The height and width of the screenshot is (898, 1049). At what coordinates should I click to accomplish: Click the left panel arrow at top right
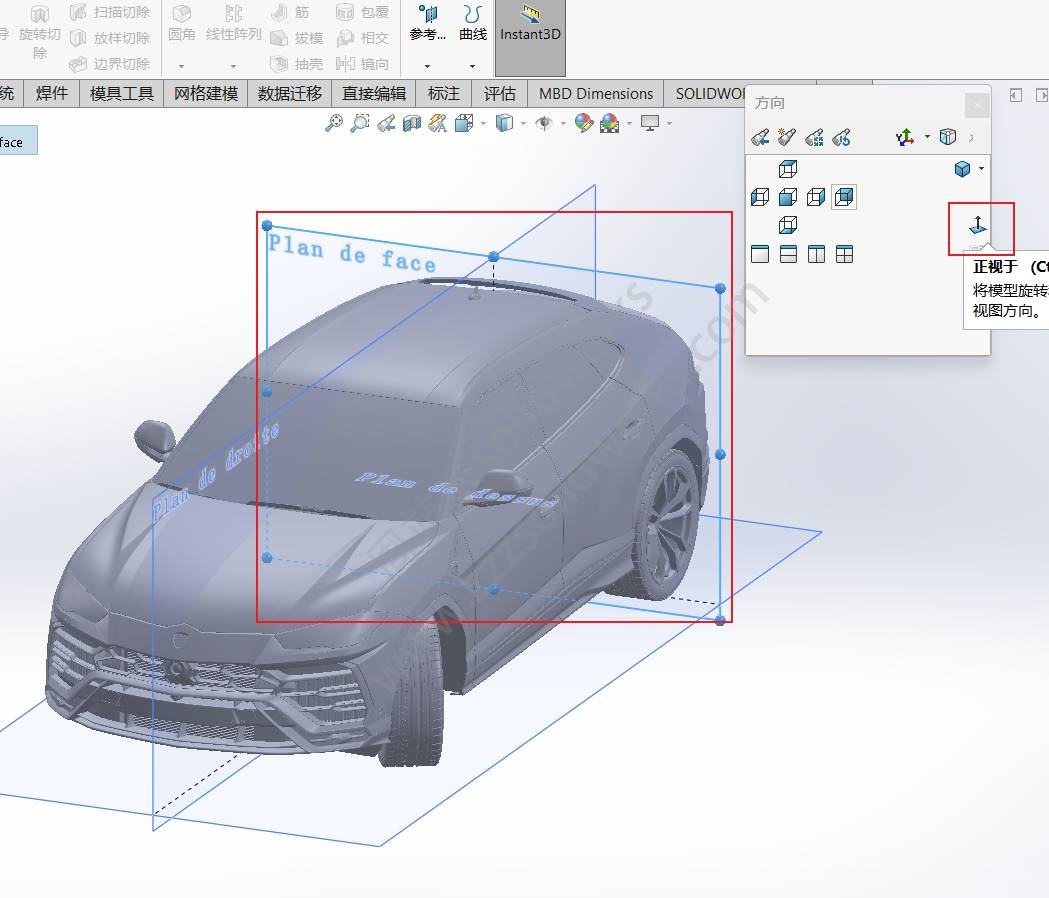click(1016, 95)
